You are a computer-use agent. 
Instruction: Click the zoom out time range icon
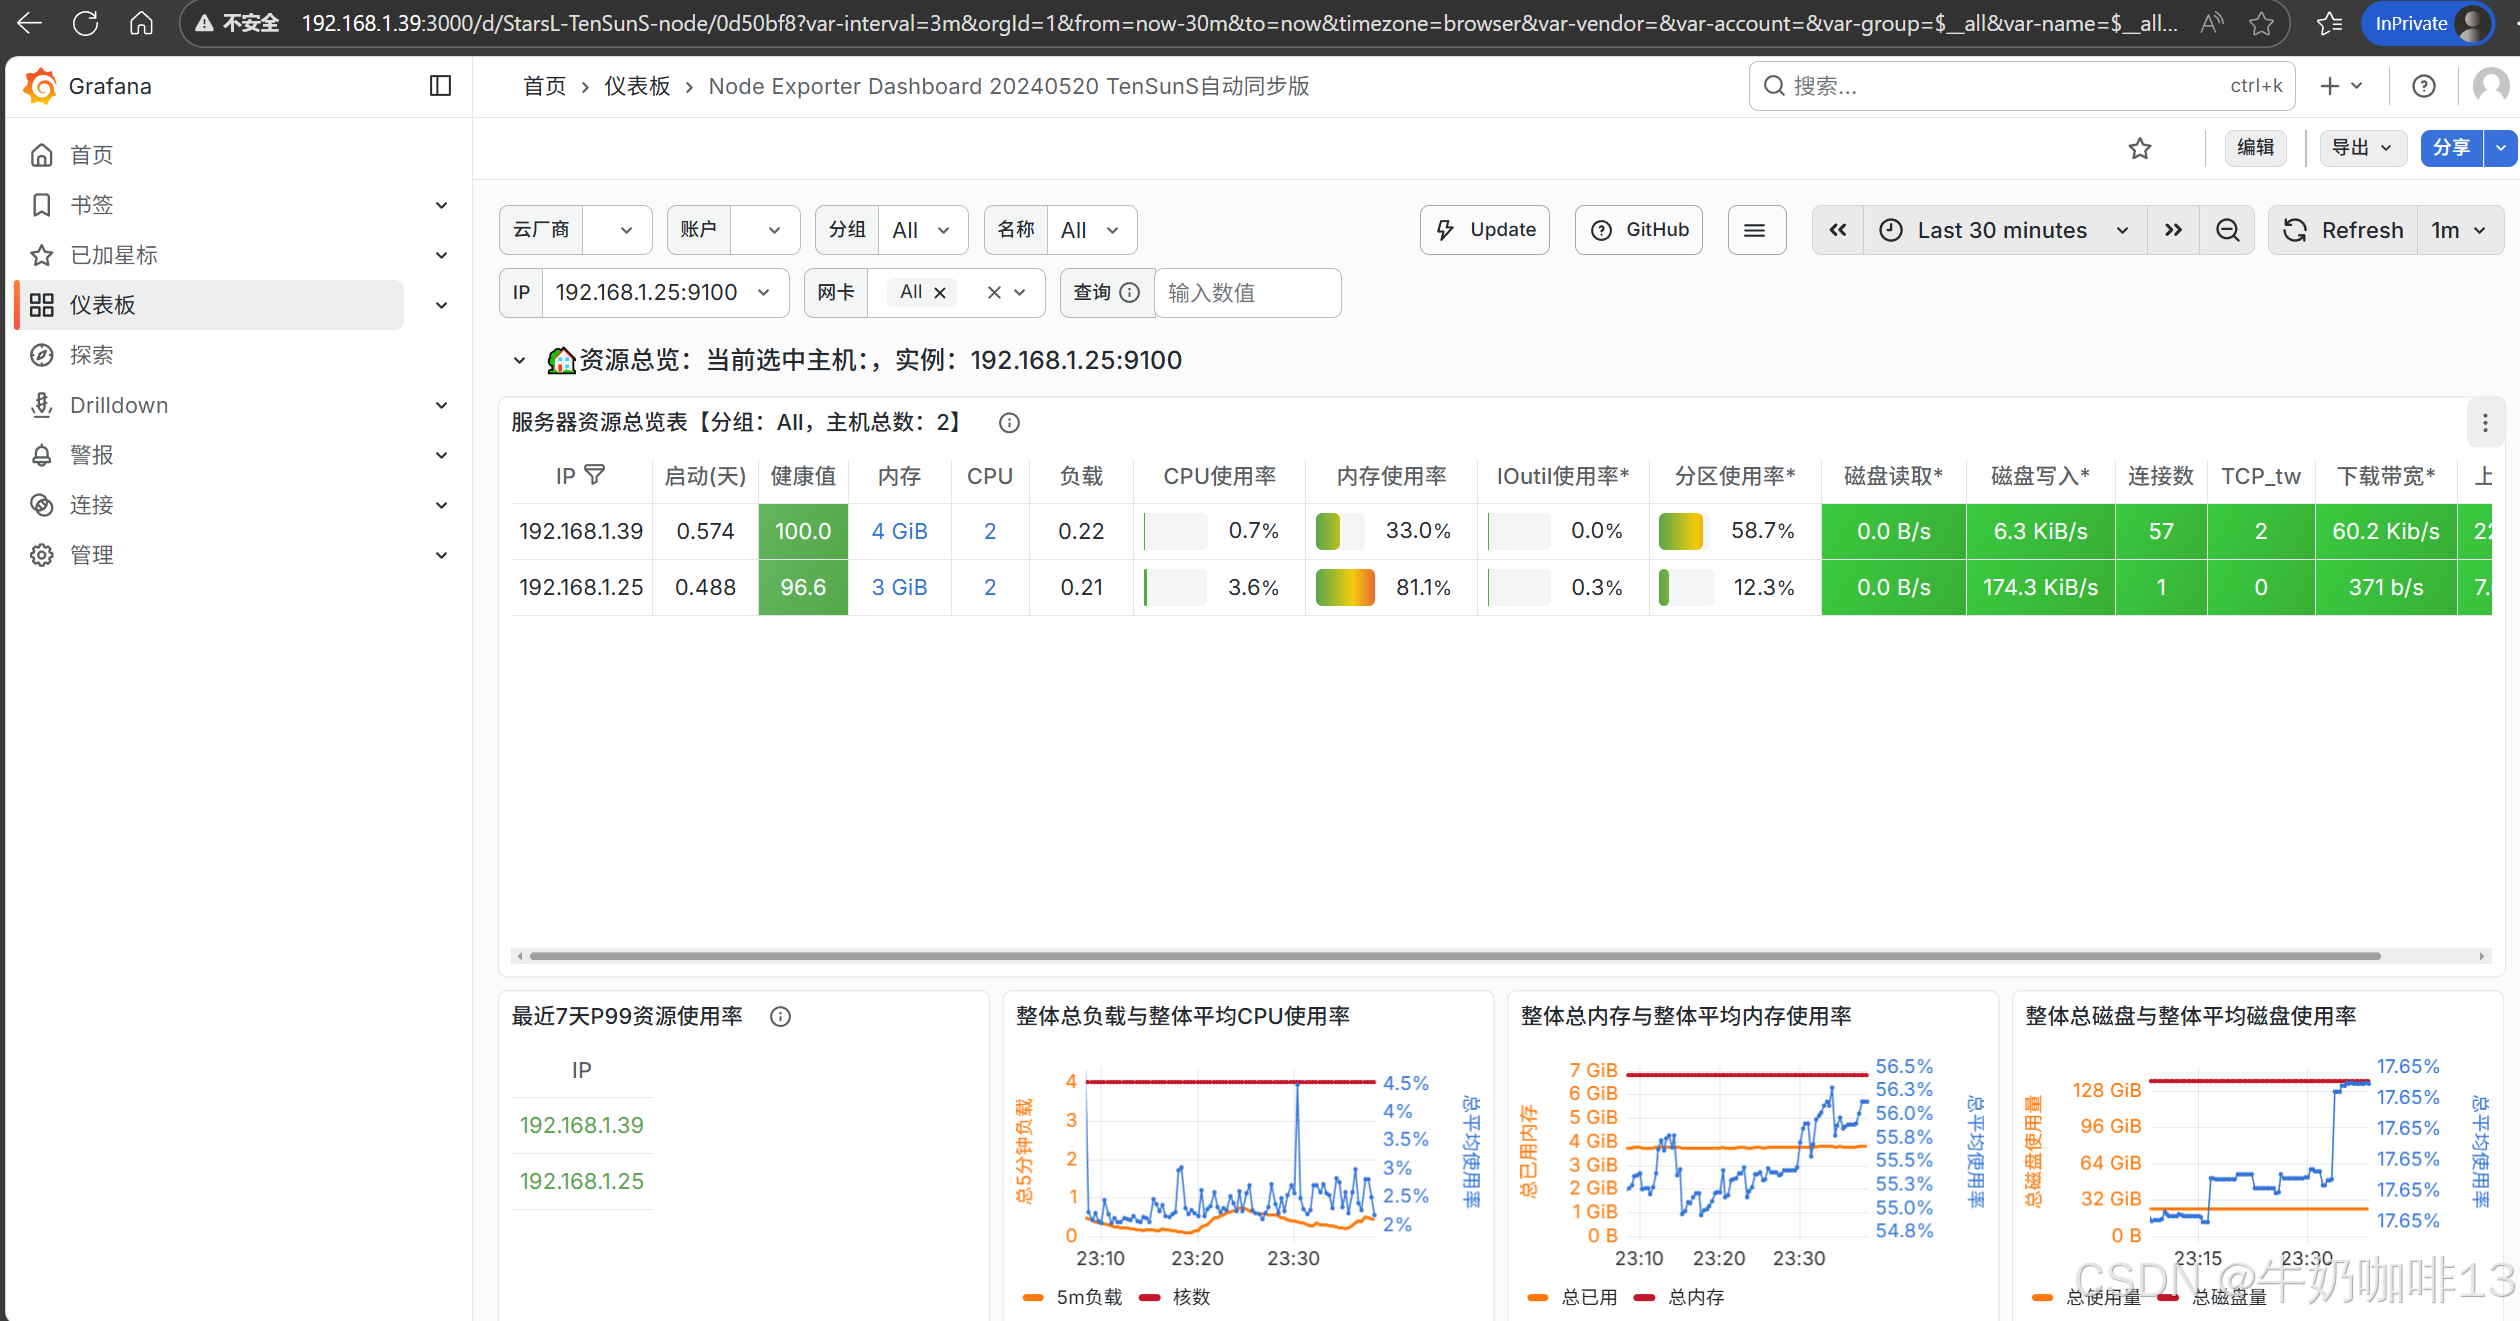(2228, 230)
